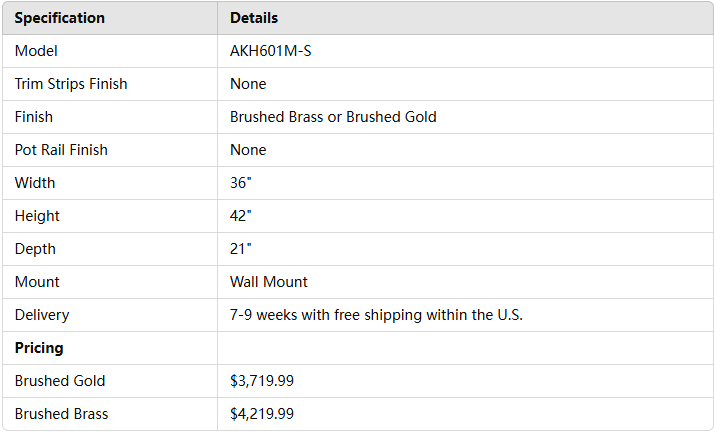Click the Height row label
Viewport: 714px width, 432px height.
(x=37, y=216)
